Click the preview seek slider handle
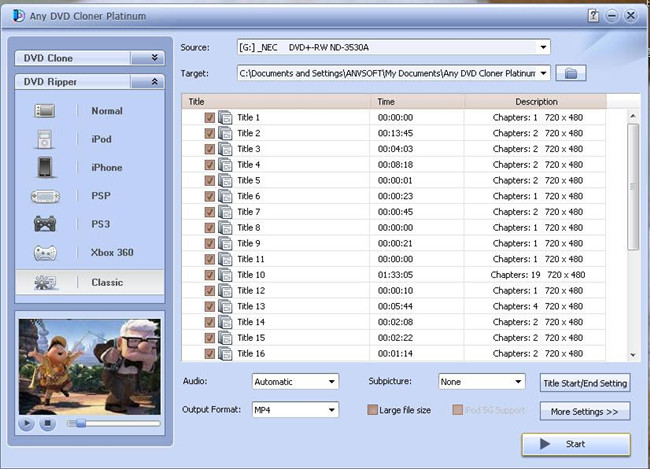 80,423
